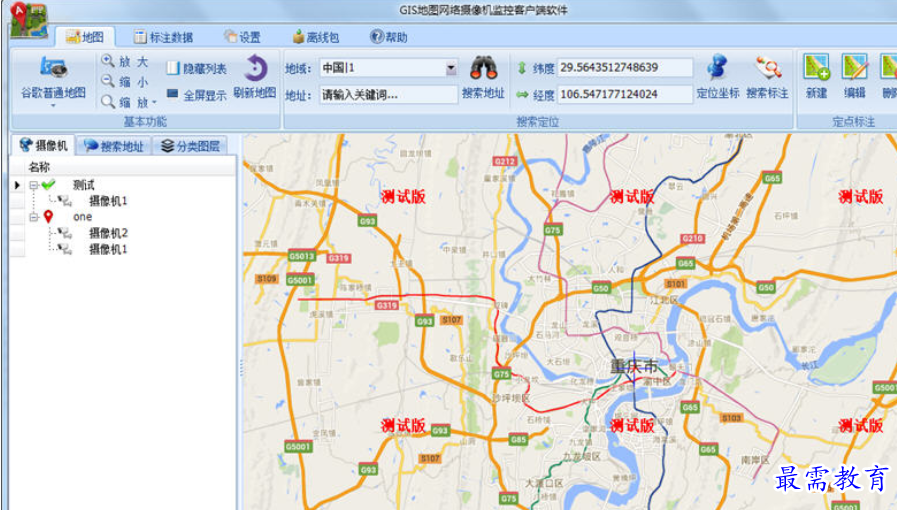This screenshot has height=510, width=897.
Task: Click the 经度 longitude field
Action: pos(625,94)
